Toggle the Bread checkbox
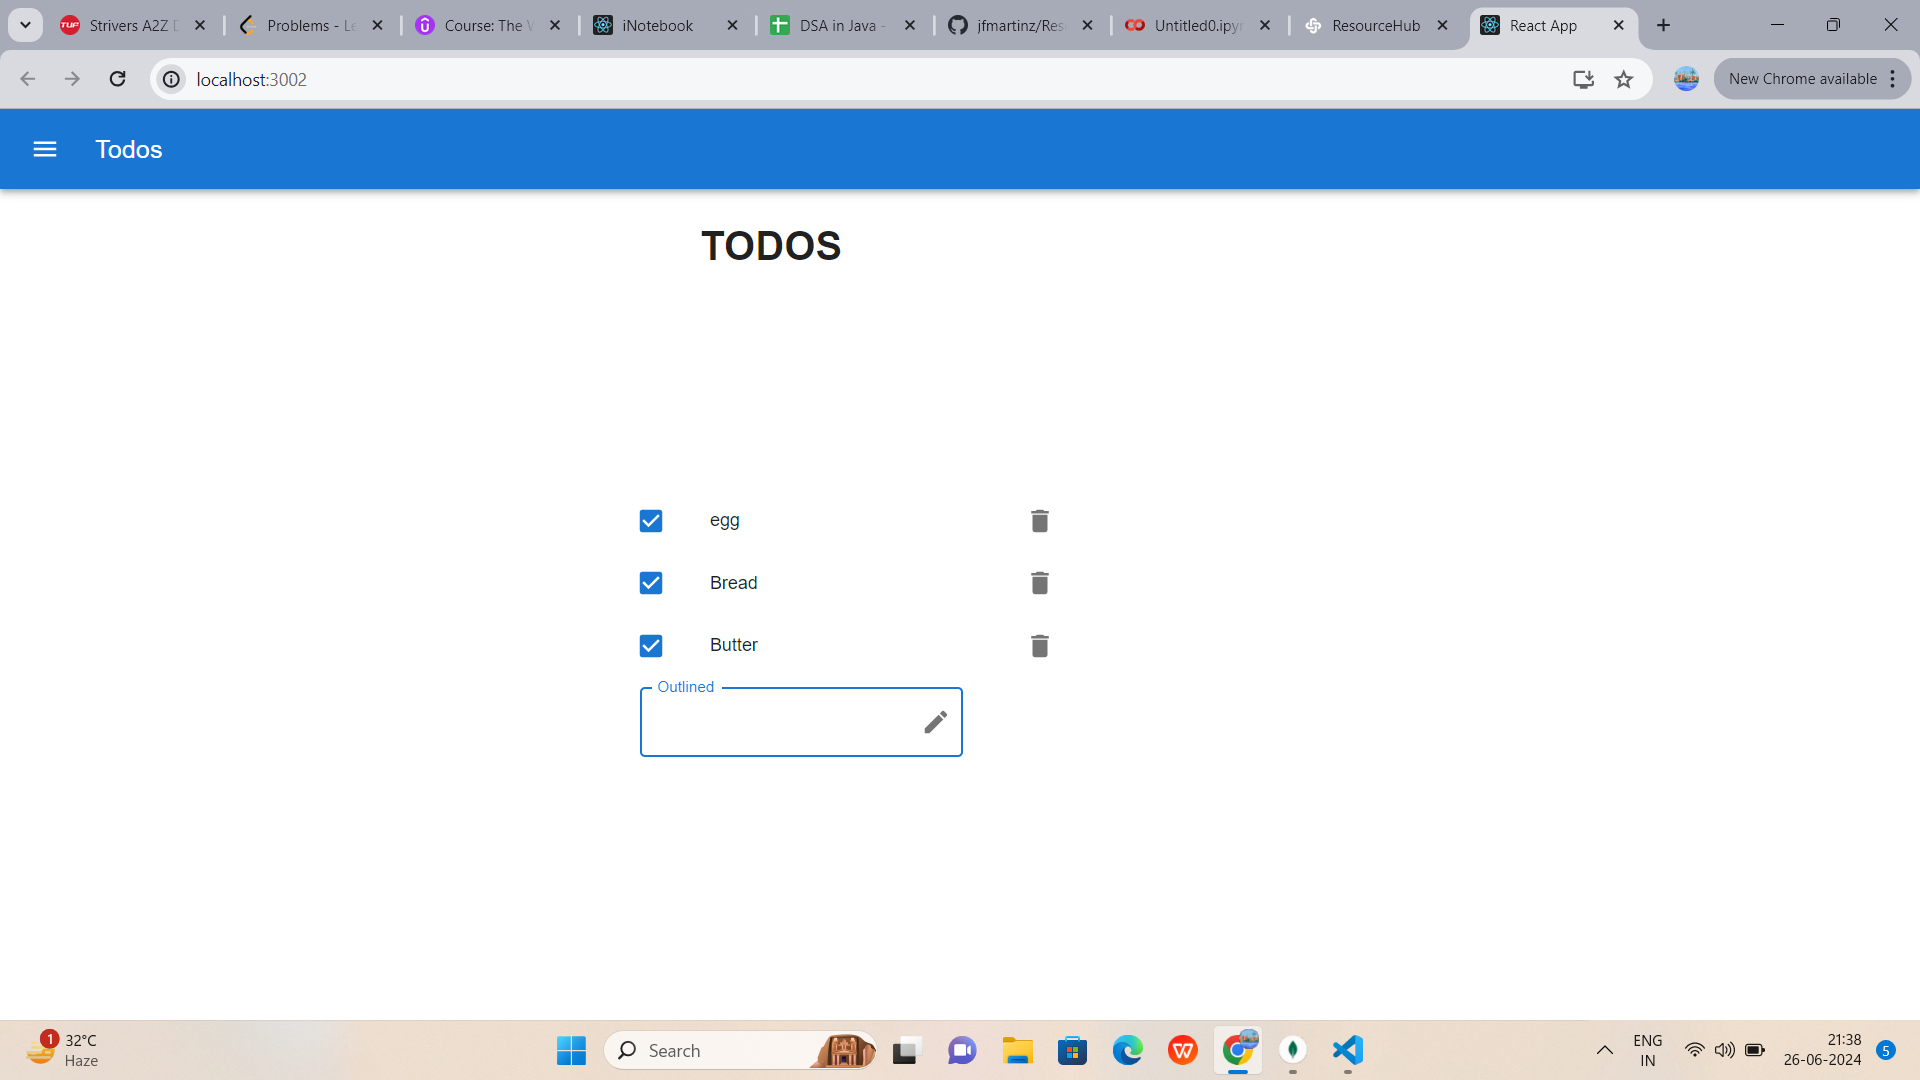The width and height of the screenshot is (1920, 1080). click(651, 583)
